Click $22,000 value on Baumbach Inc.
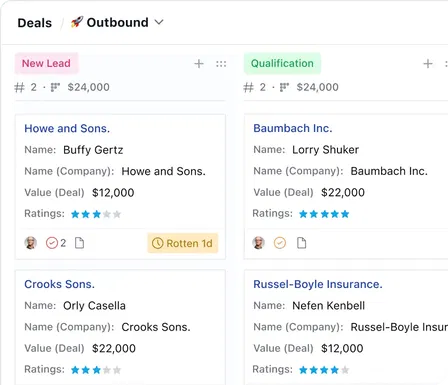This screenshot has height=385, width=448. tap(343, 192)
